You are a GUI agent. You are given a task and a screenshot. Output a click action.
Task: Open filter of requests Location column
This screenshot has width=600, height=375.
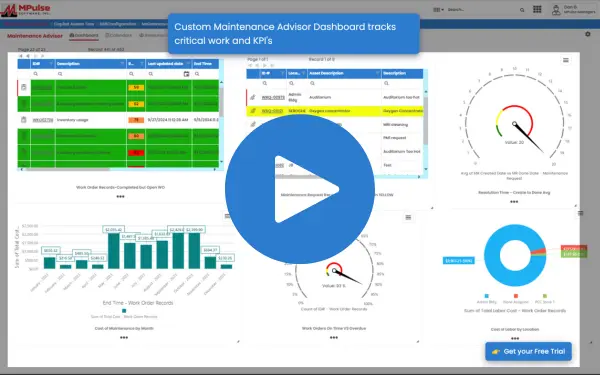pyautogui.click(x=303, y=73)
